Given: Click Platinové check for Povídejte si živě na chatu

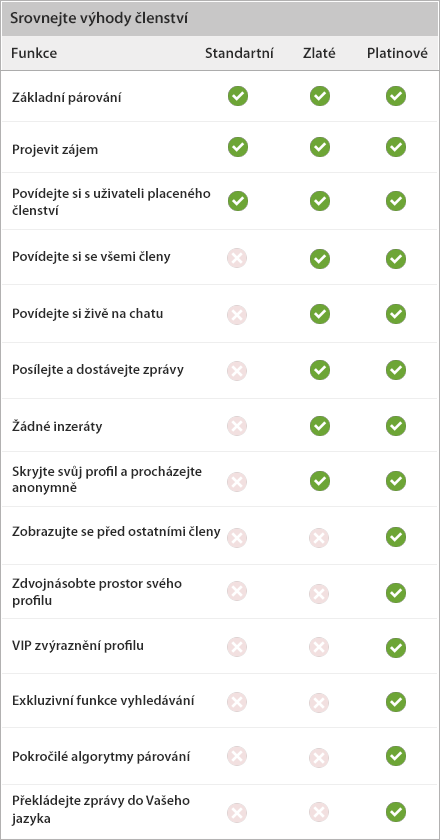Looking at the screenshot, I should coord(396,314).
